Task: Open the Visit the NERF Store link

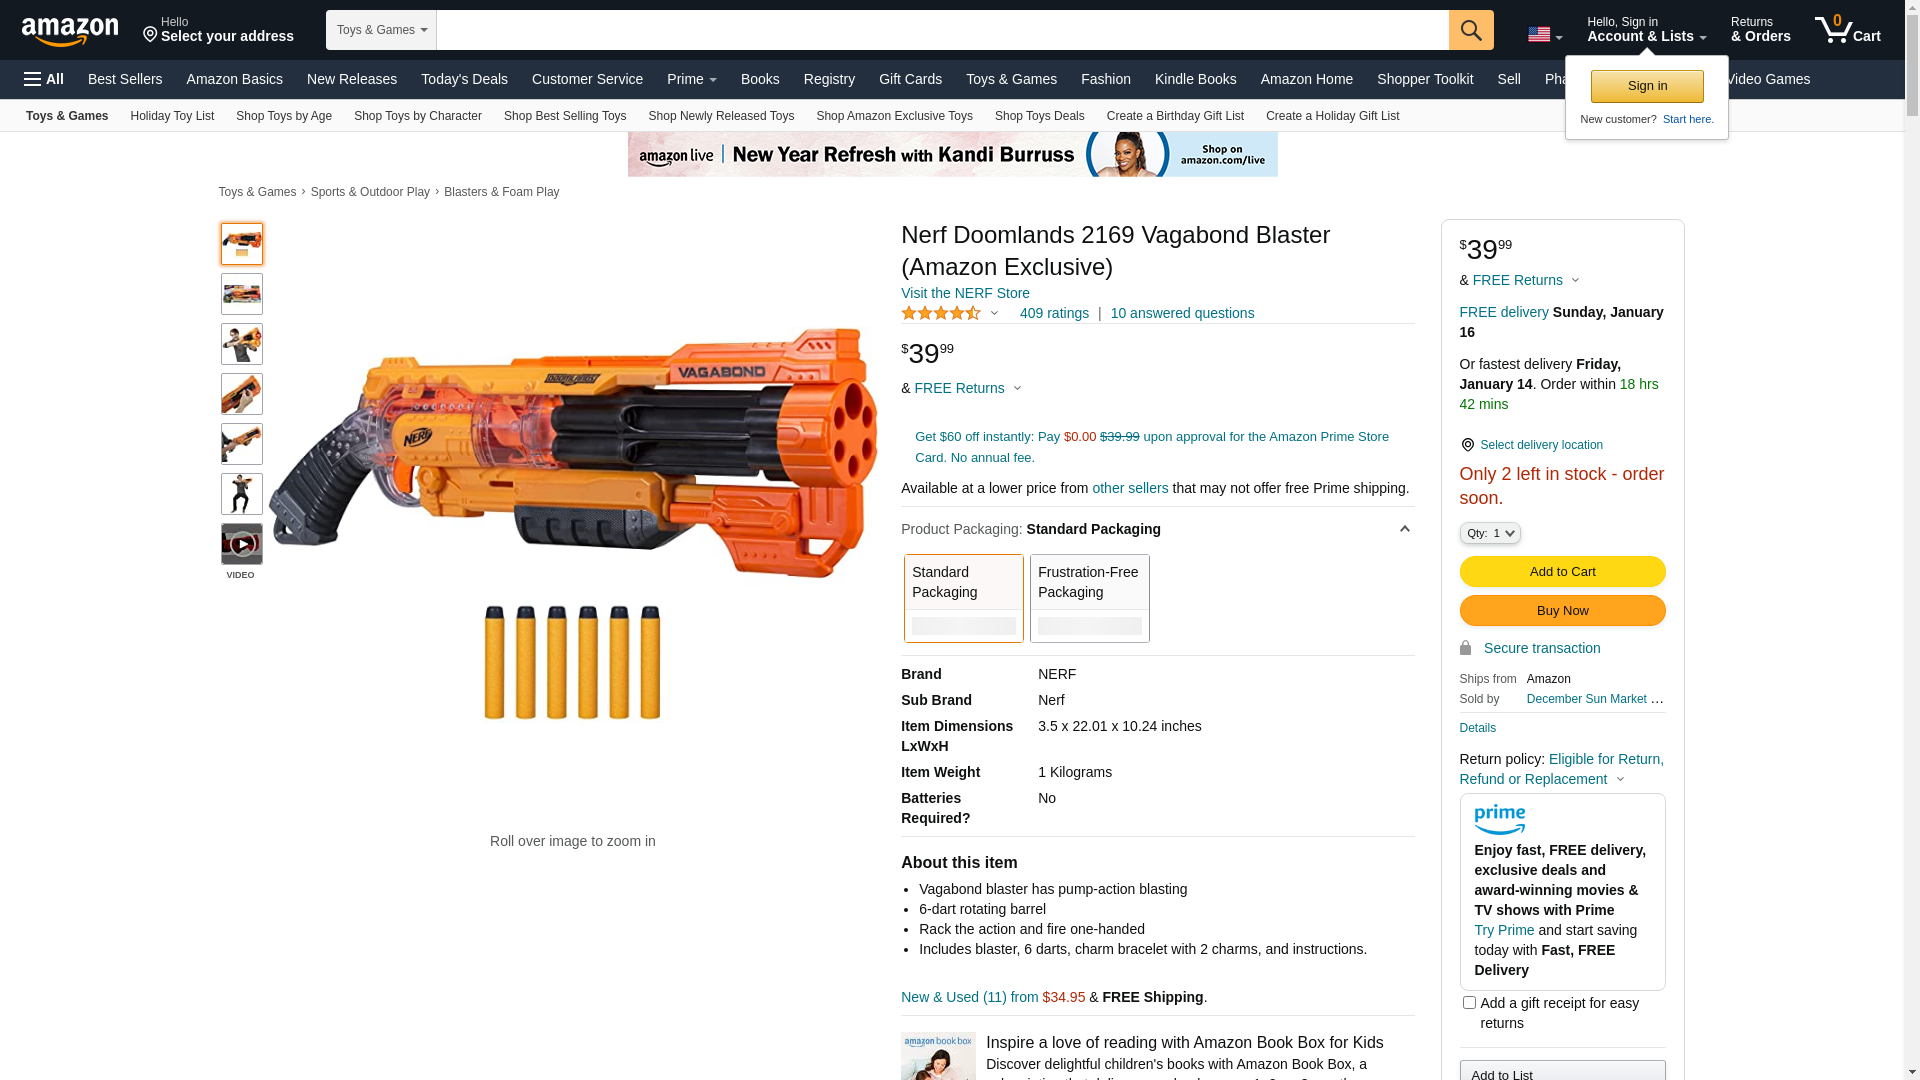Action: coord(965,293)
